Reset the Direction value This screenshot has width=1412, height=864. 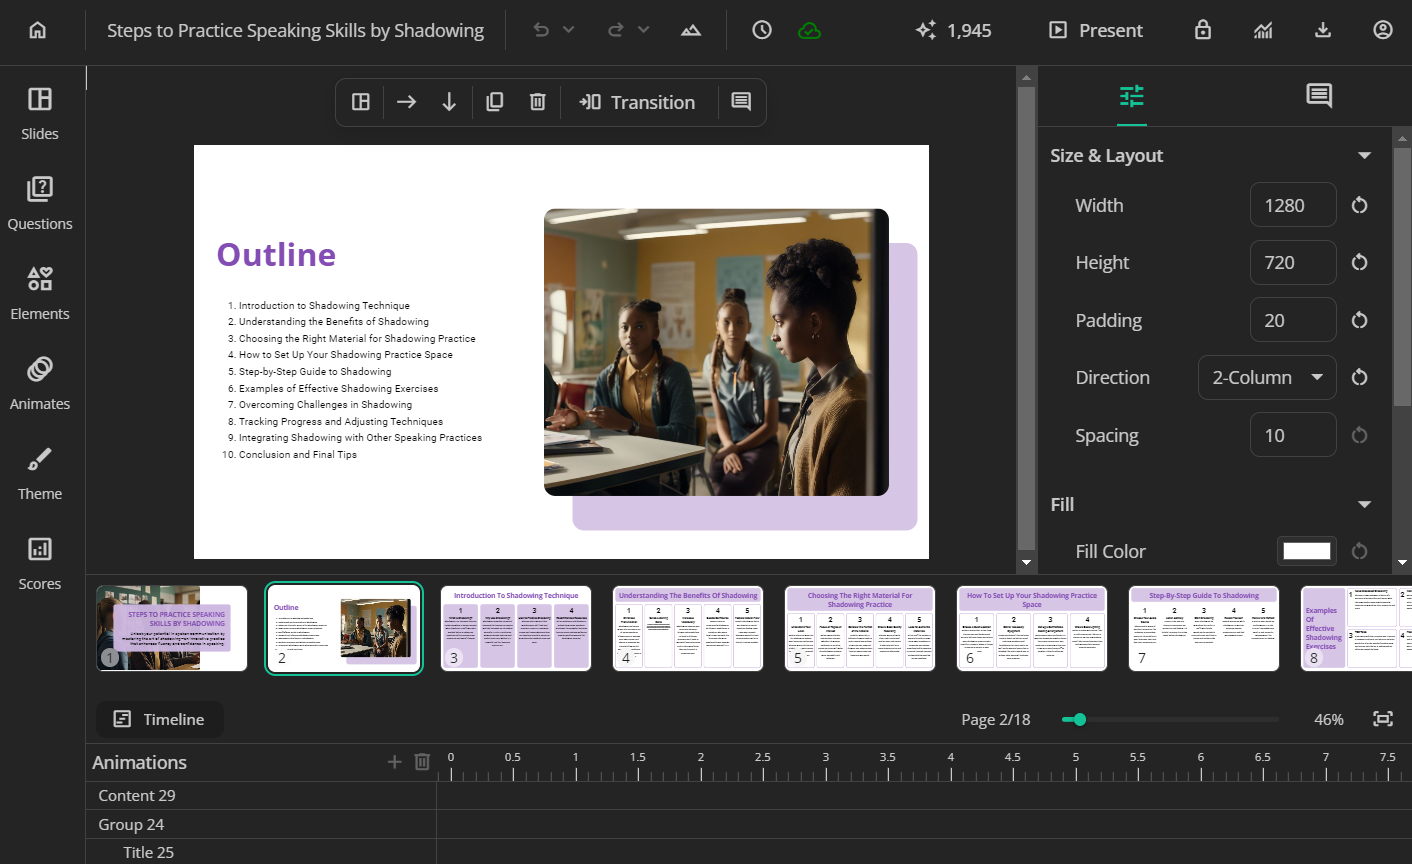[1359, 377]
